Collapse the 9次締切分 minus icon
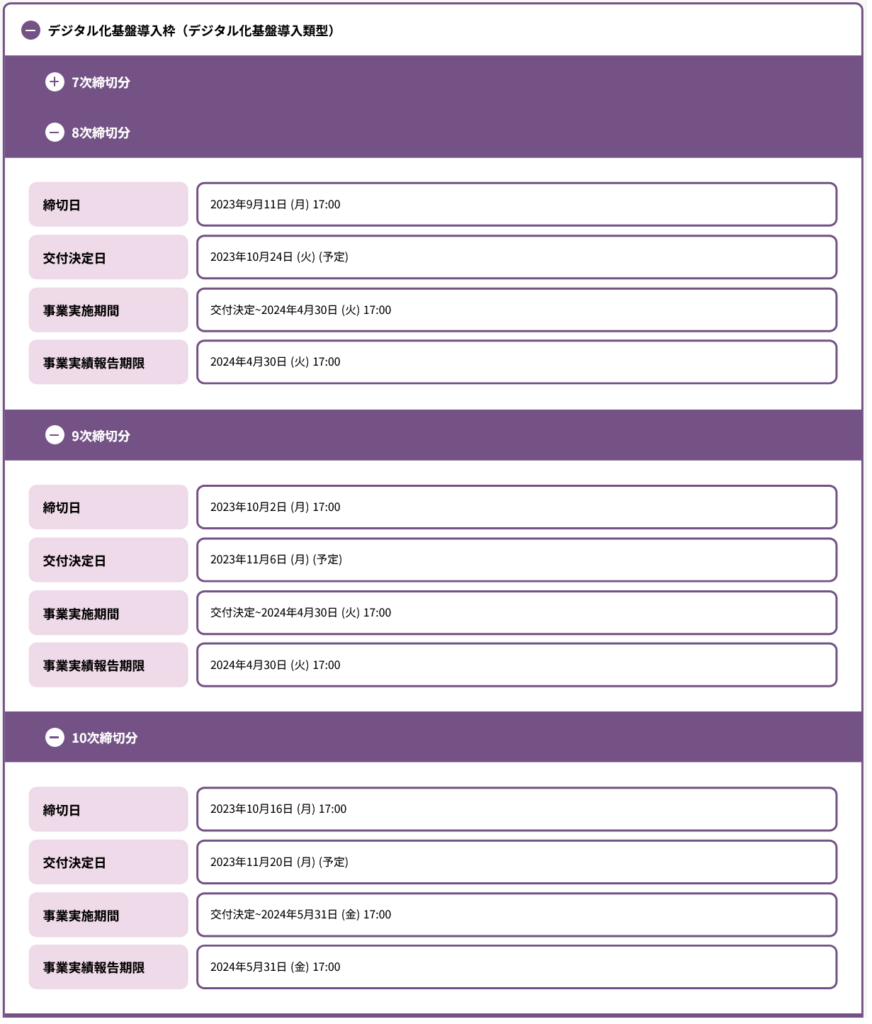 click(x=55, y=436)
